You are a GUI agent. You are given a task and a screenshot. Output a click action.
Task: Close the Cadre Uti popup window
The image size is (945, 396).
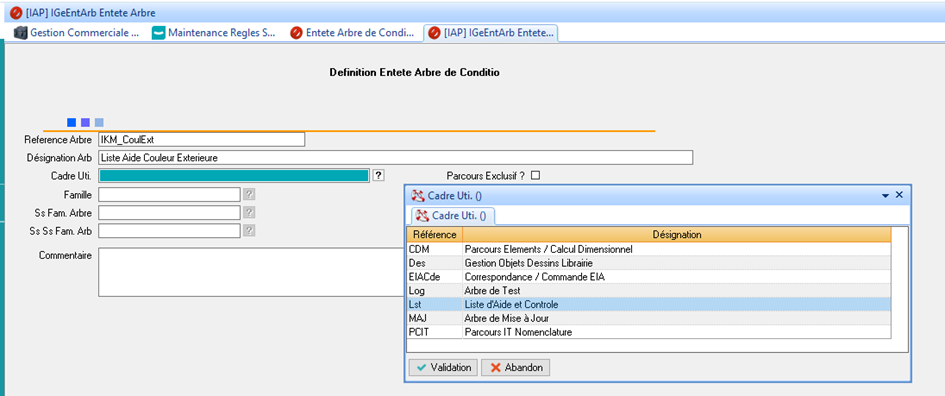pyautogui.click(x=899, y=195)
